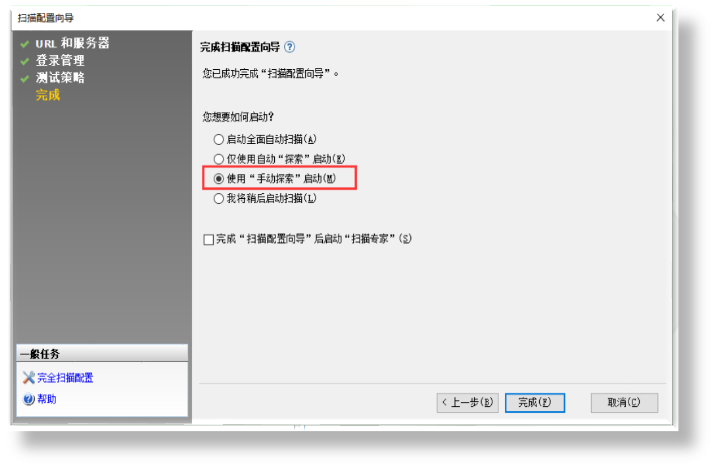717x470 pixels.
Task: Click the green checkmark next to 测试策略
Action: click(x=25, y=79)
